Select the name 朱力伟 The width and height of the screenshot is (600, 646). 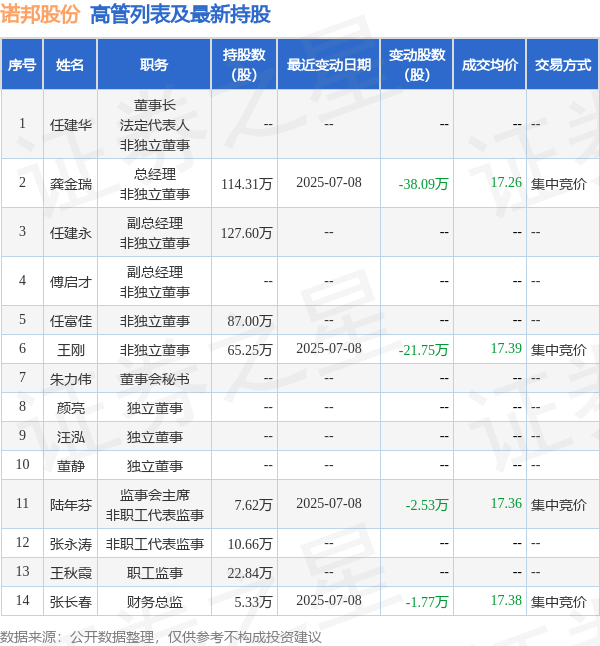click(70, 379)
